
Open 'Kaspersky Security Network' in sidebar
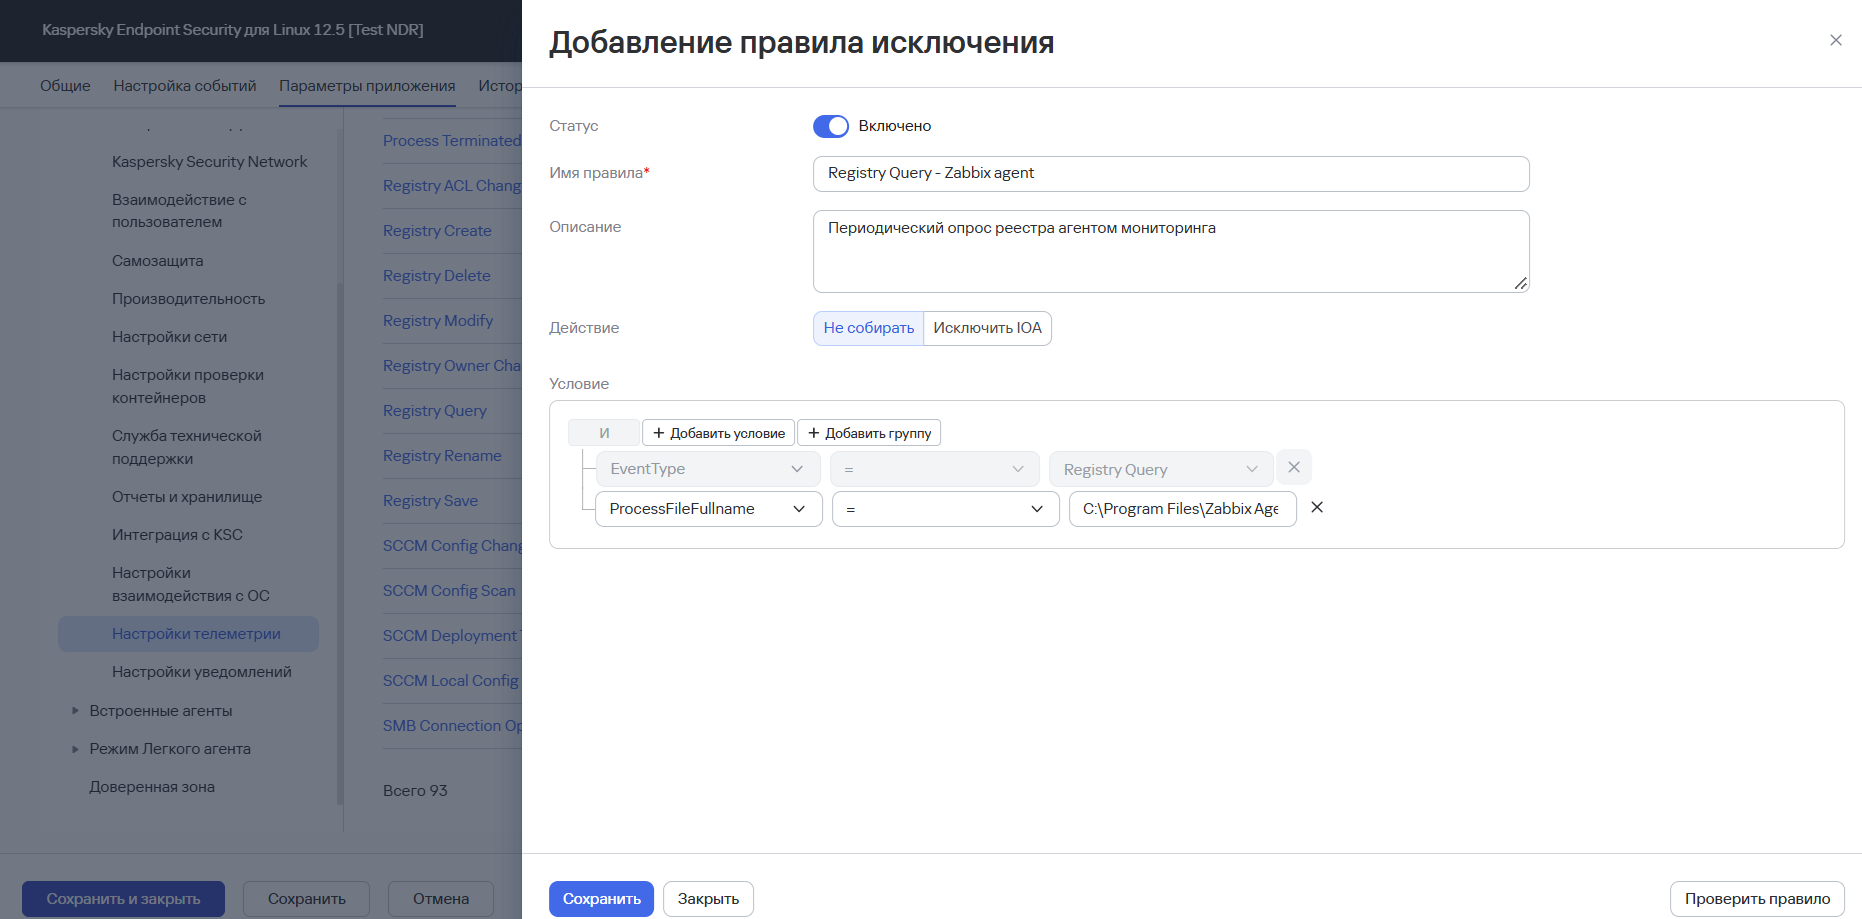[x=210, y=162]
